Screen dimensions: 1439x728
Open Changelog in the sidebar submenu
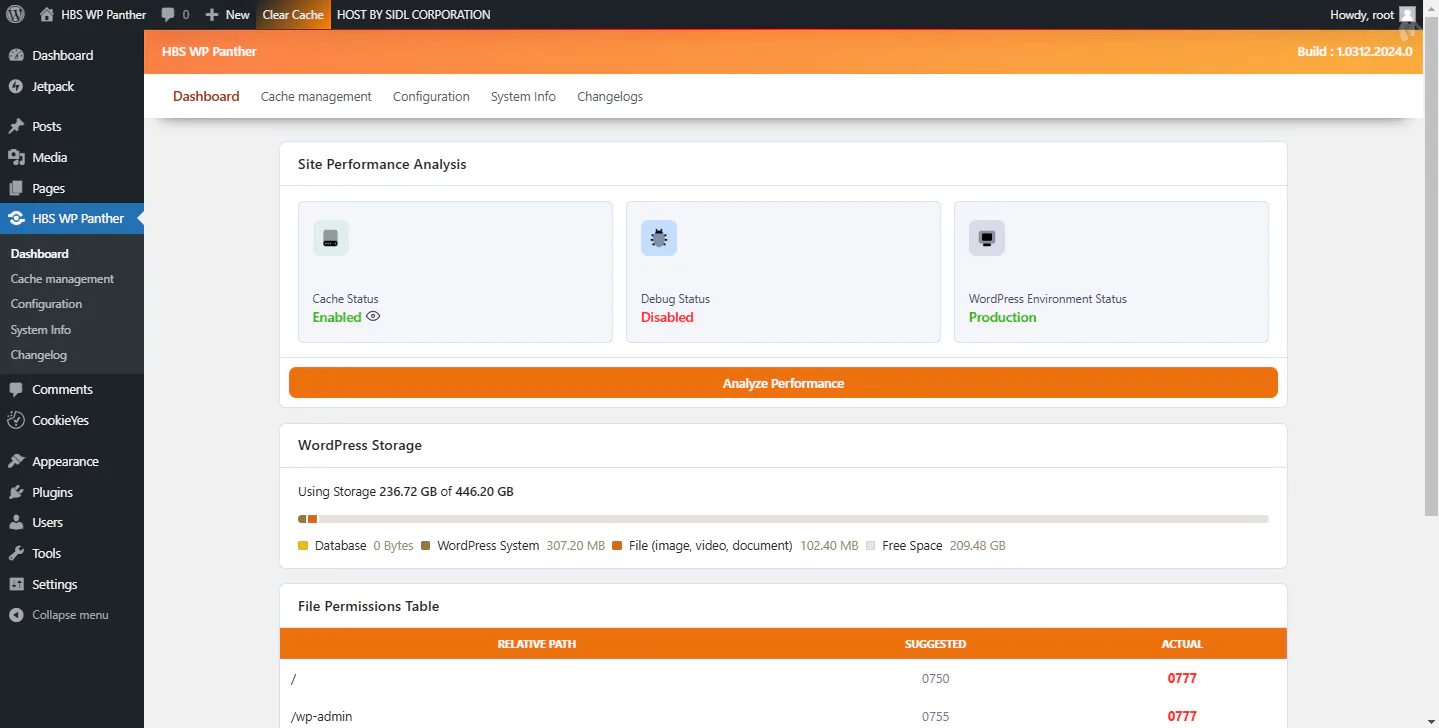click(40, 355)
